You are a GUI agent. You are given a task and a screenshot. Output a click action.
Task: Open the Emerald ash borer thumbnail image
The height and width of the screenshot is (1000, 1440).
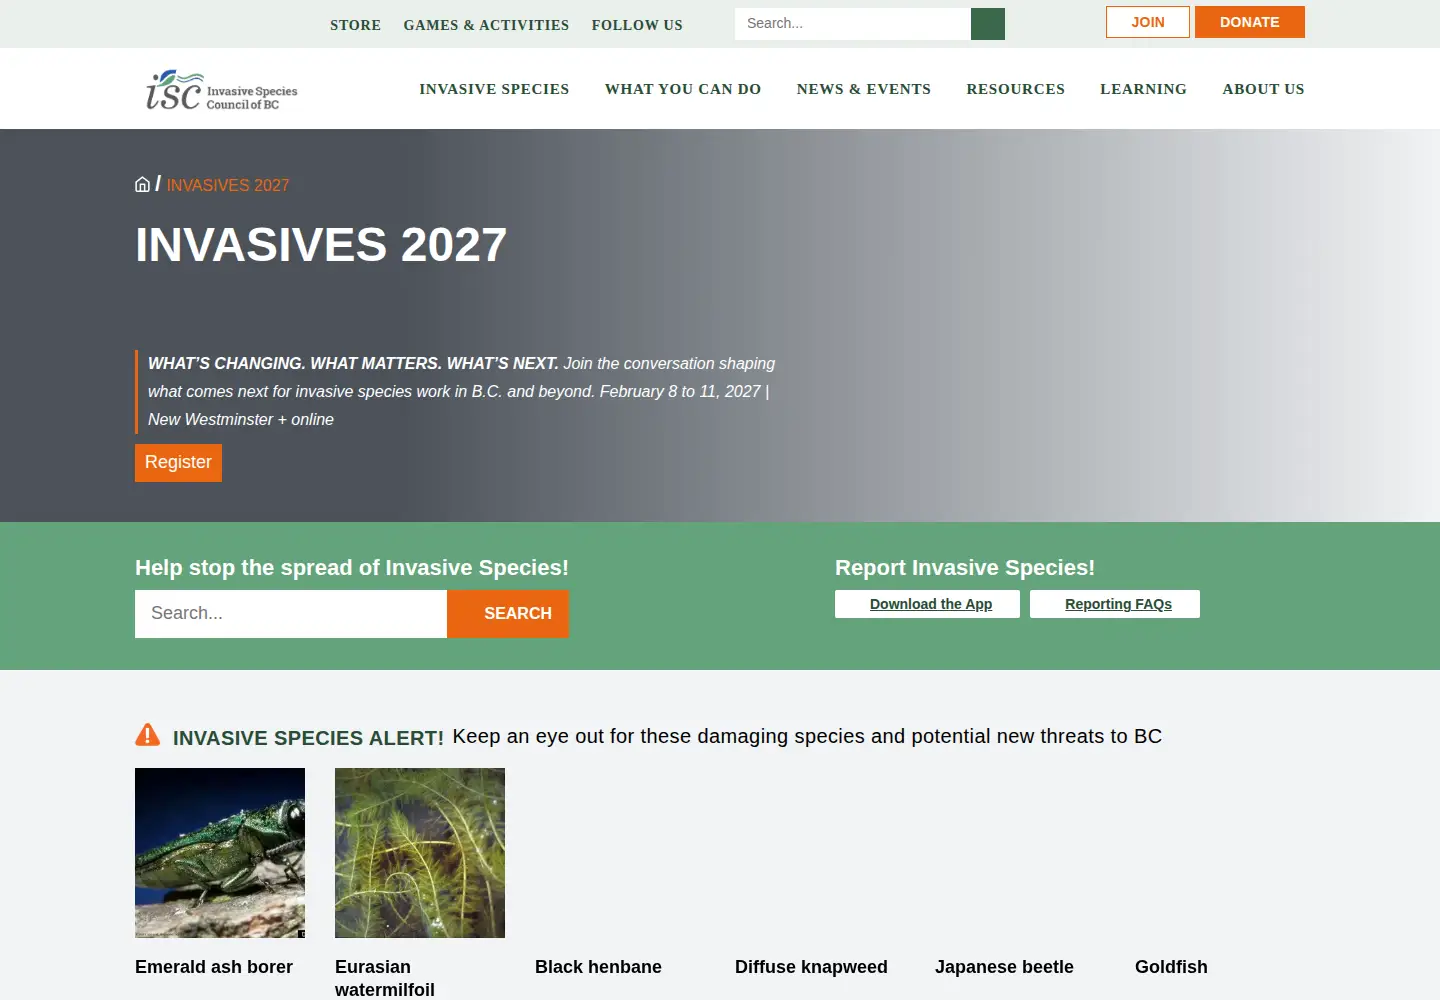[x=220, y=853]
